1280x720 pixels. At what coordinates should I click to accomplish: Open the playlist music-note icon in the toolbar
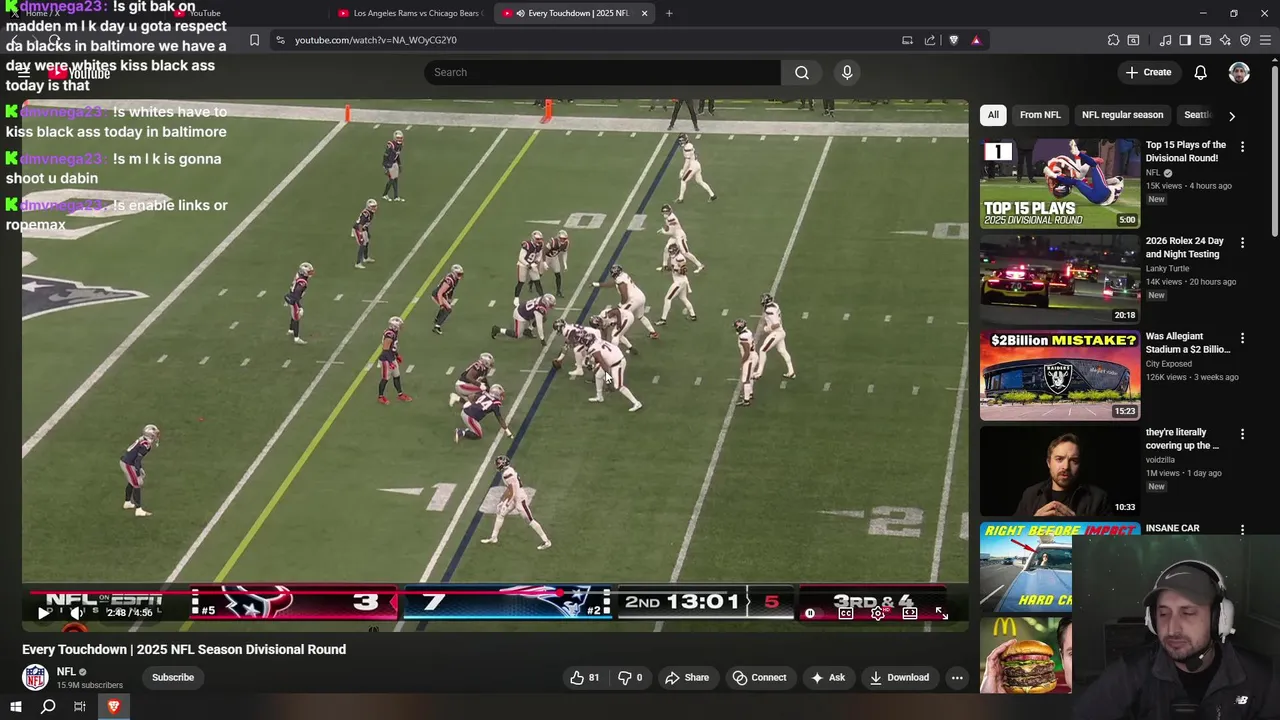pyautogui.click(x=1165, y=40)
